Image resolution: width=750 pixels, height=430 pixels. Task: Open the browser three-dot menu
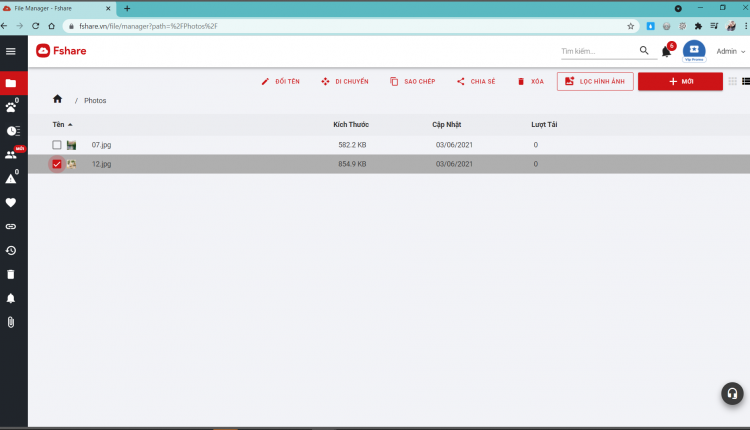[x=746, y=26]
